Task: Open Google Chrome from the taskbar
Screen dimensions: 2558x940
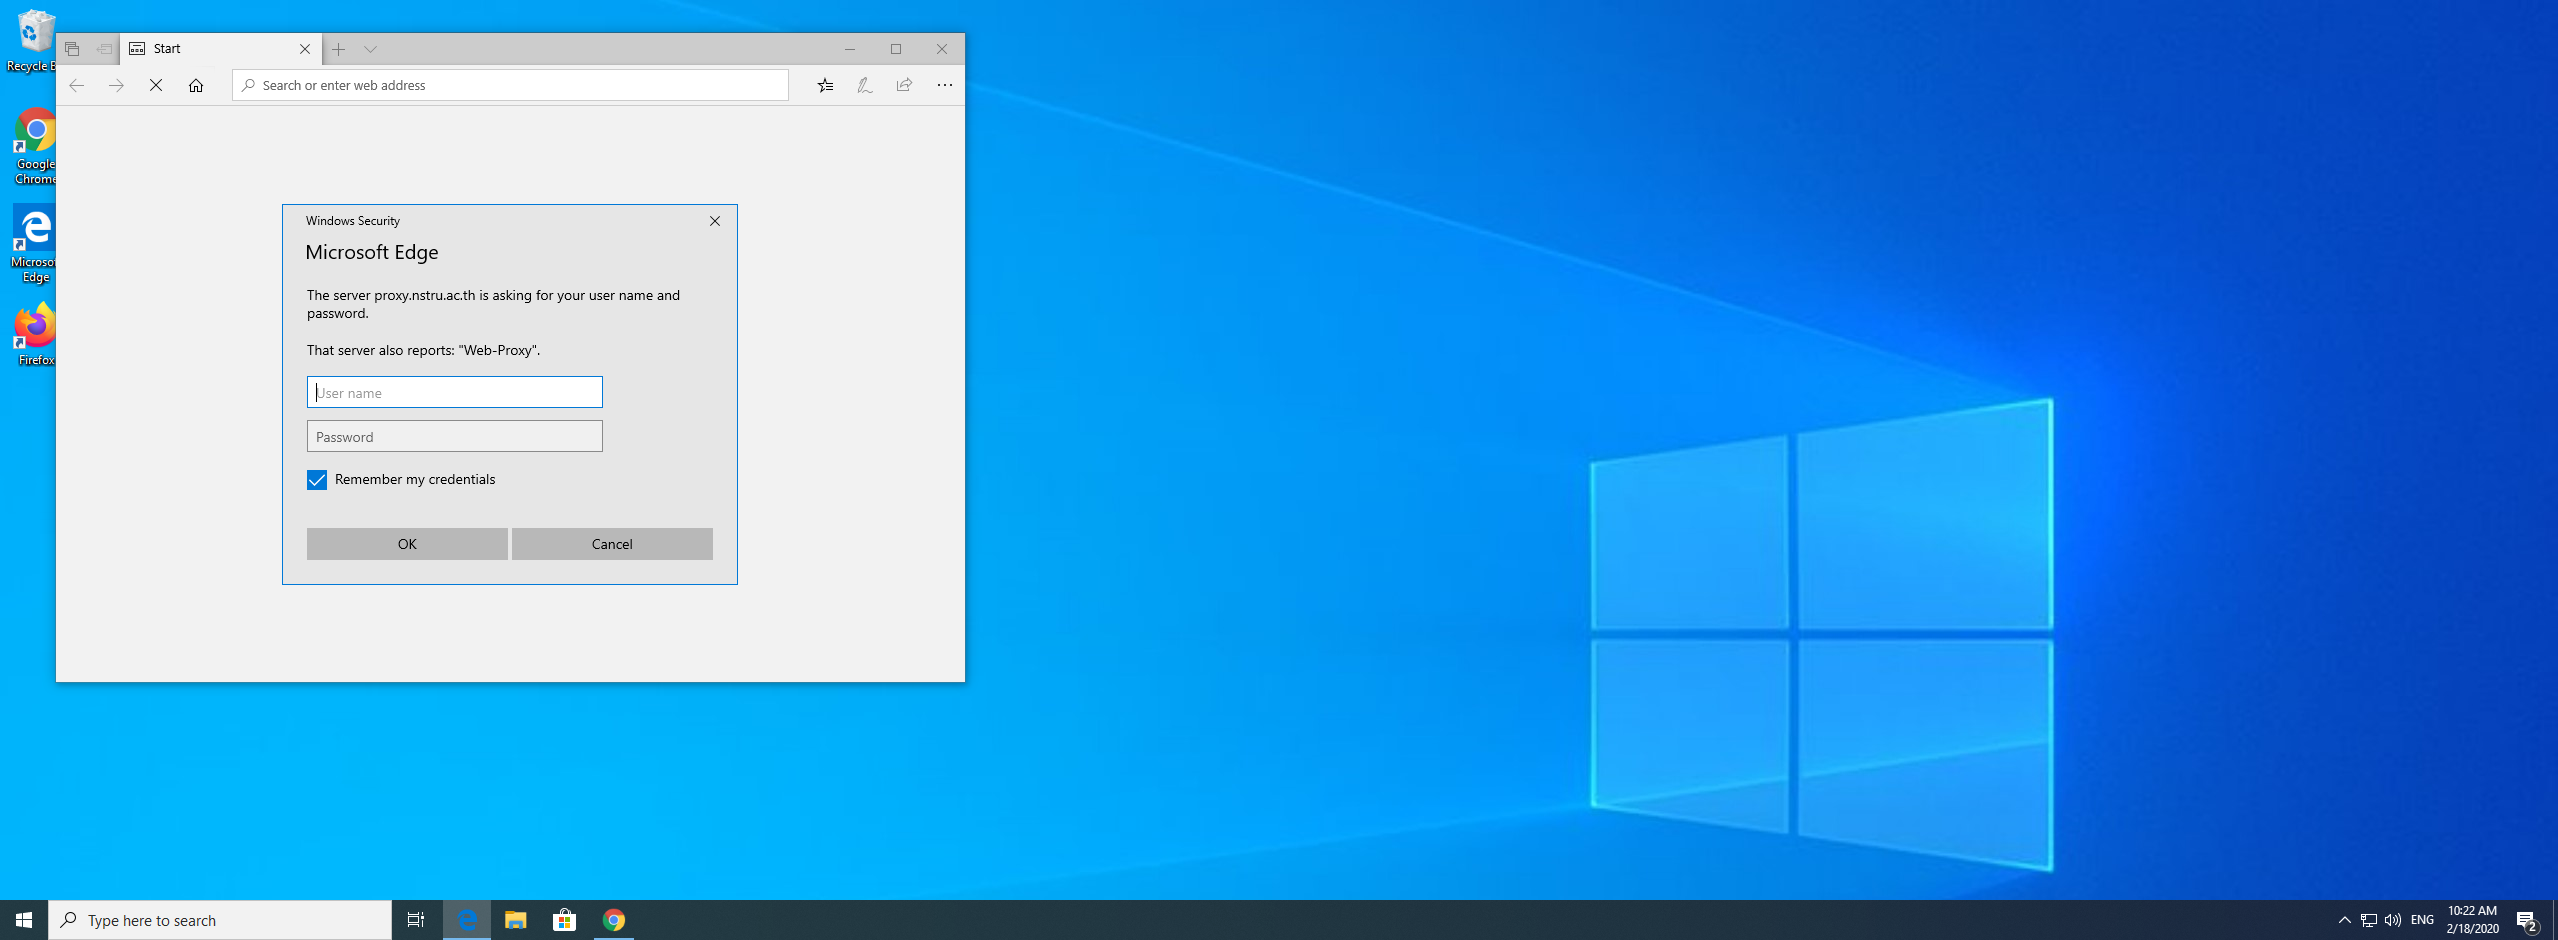Action: tap(614, 920)
